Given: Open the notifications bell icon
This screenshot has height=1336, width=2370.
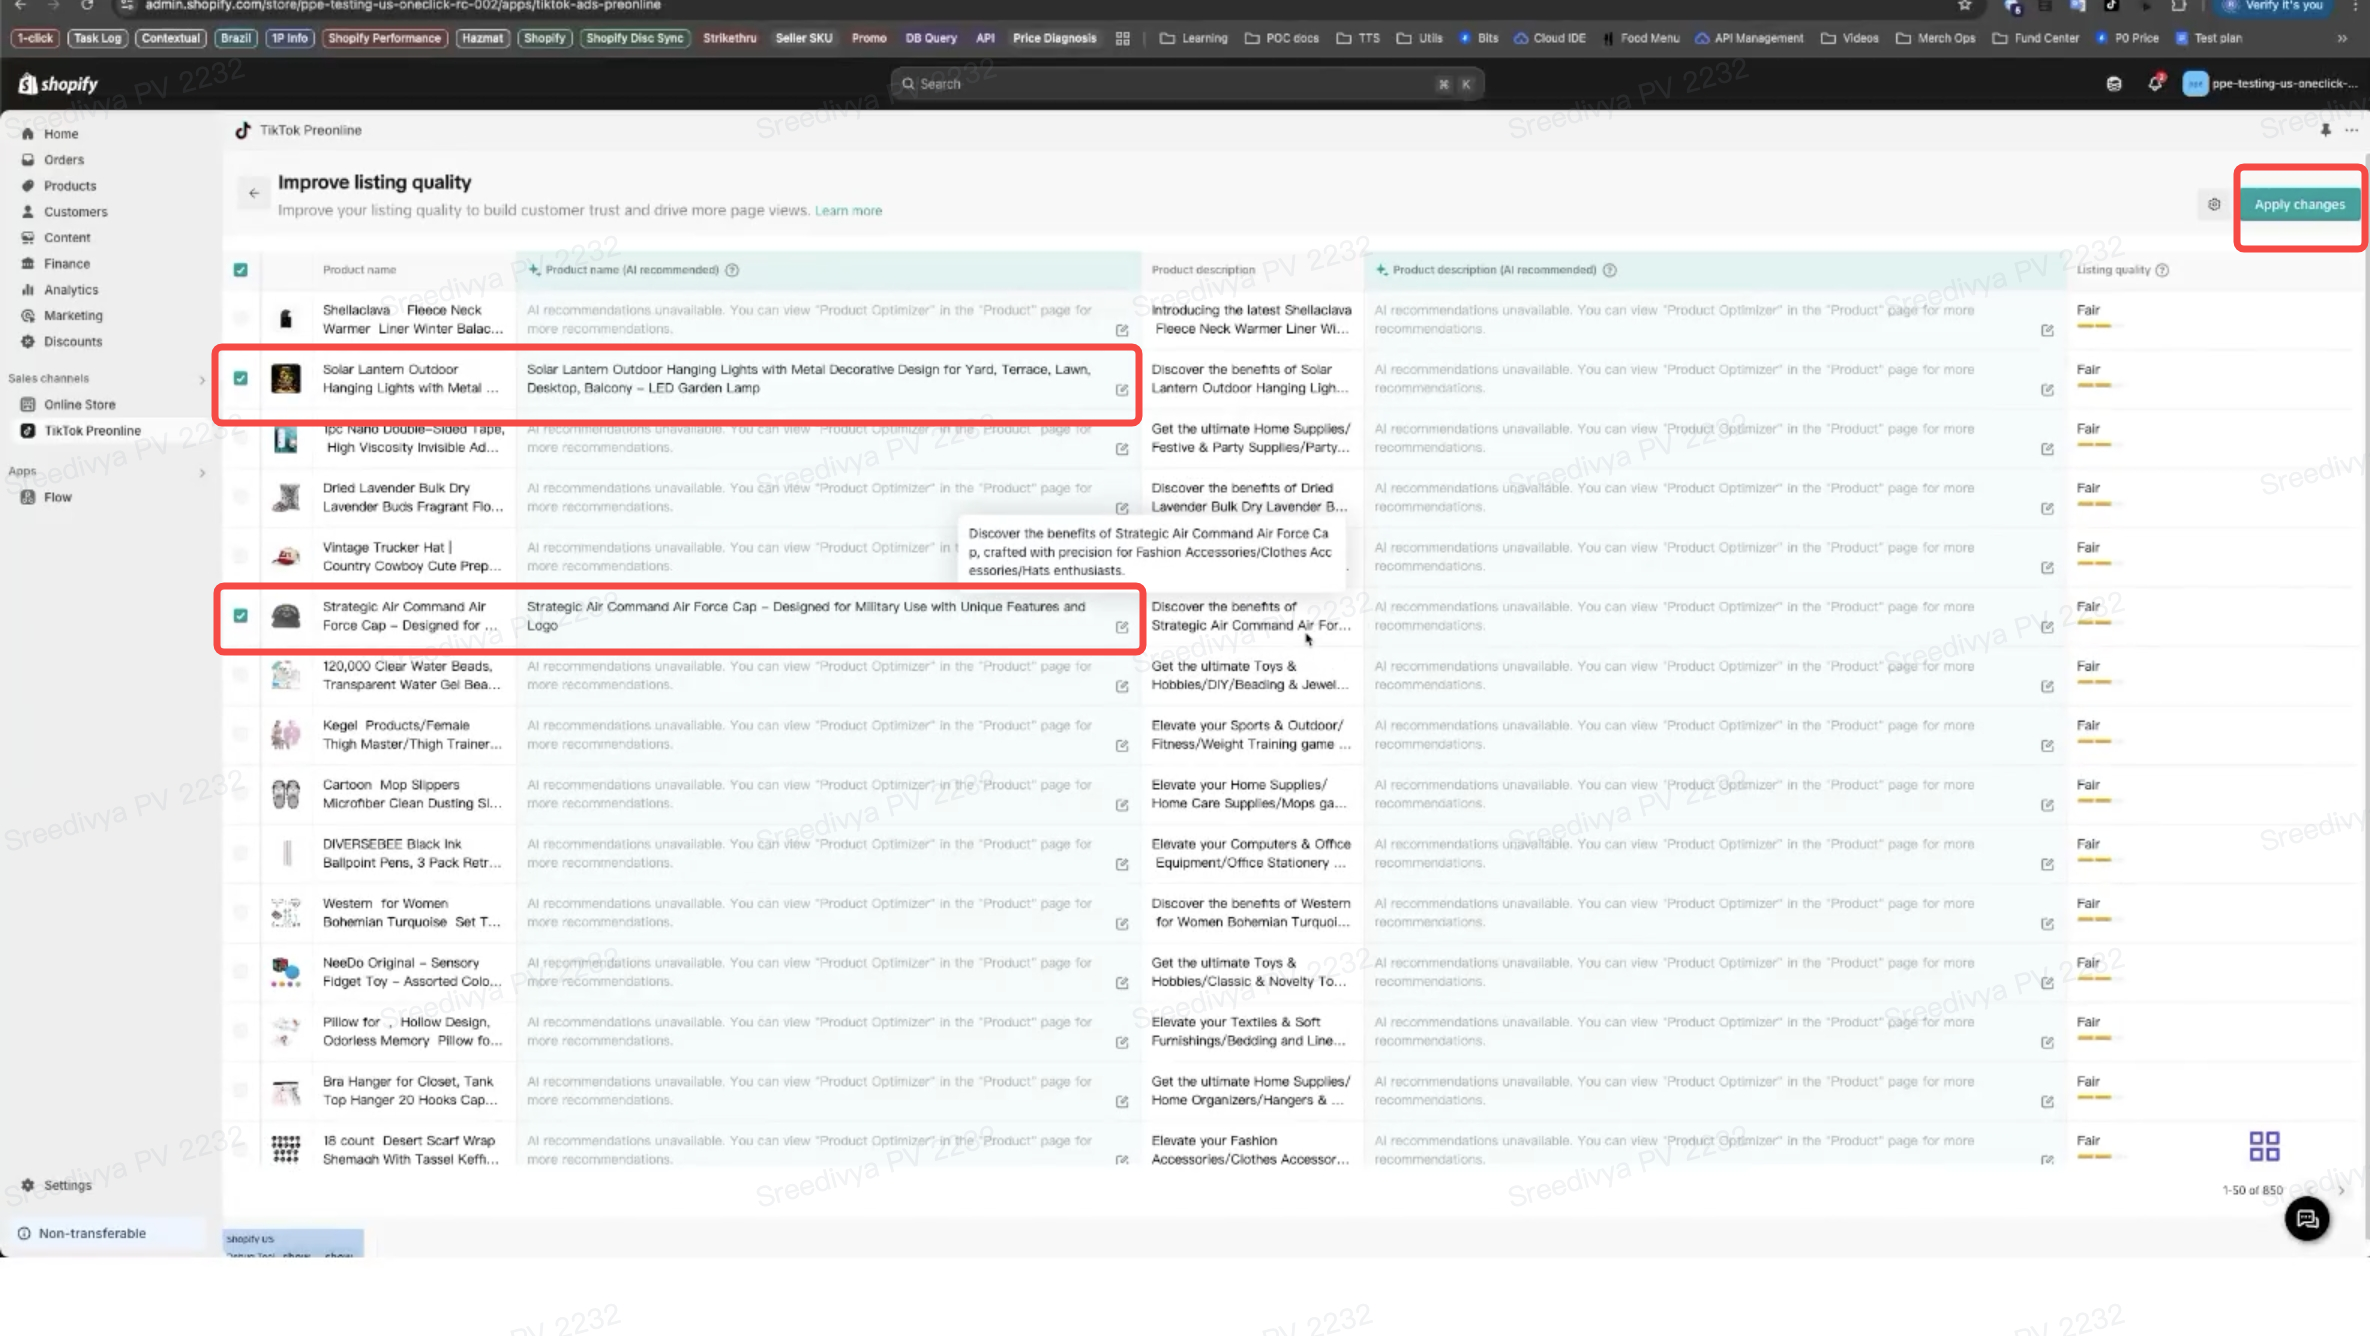Looking at the screenshot, I should pyautogui.click(x=2155, y=83).
